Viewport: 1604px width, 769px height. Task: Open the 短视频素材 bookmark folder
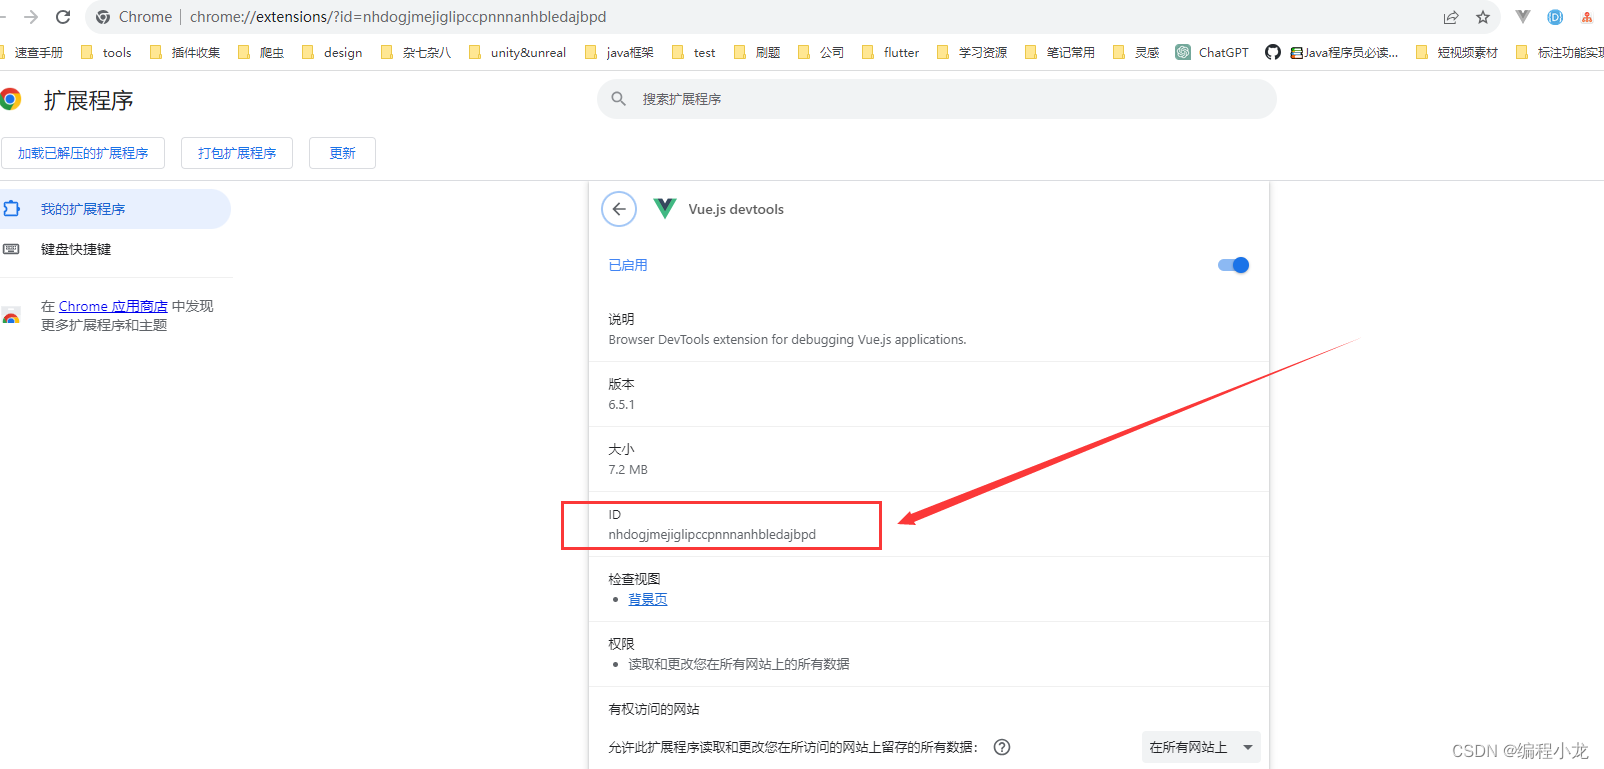click(1457, 52)
